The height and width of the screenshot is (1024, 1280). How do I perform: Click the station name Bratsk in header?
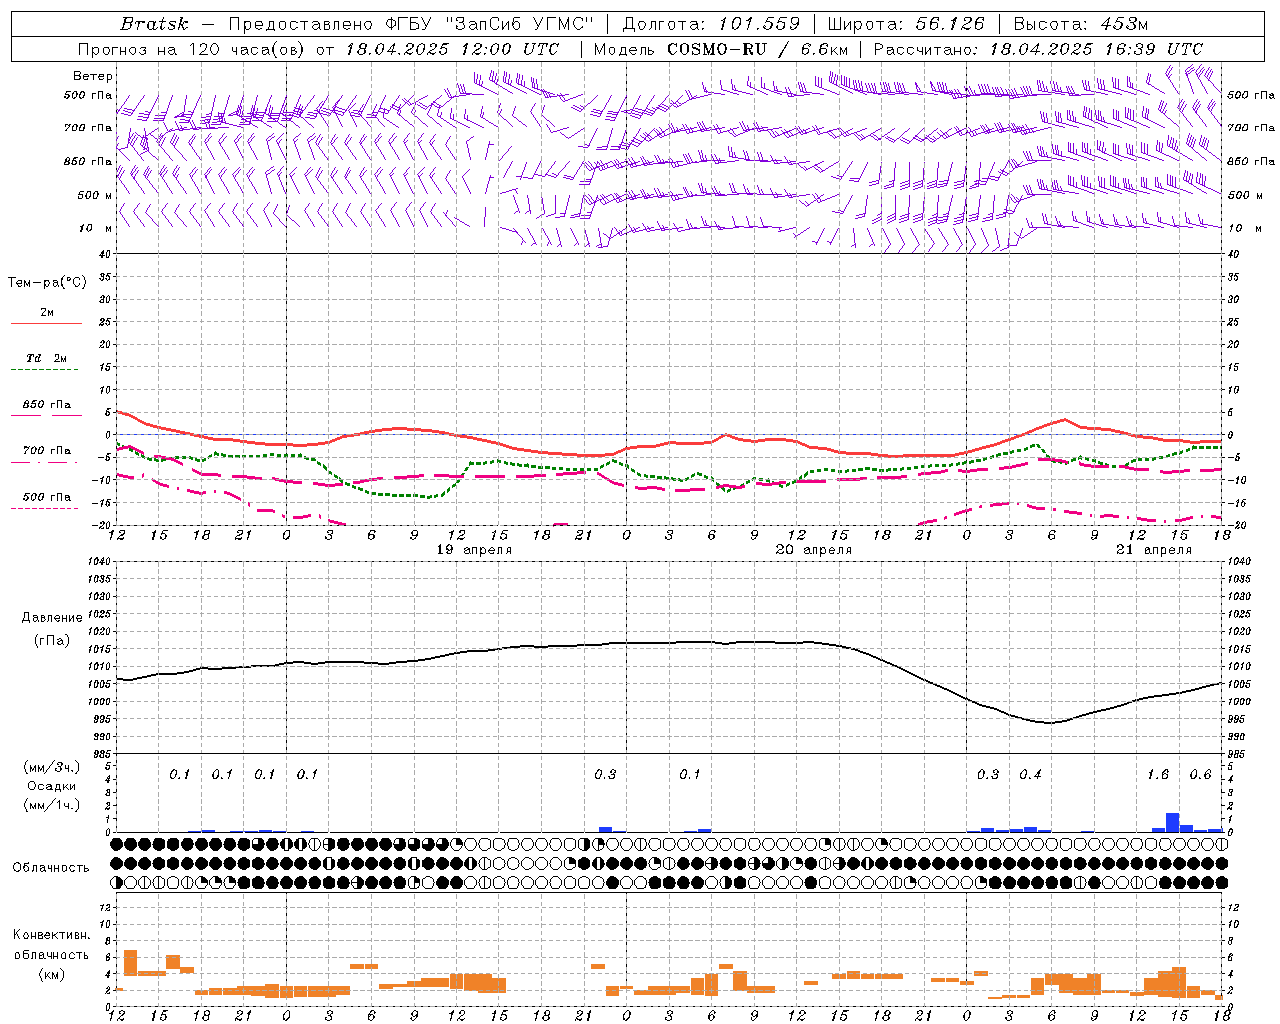coord(154,24)
